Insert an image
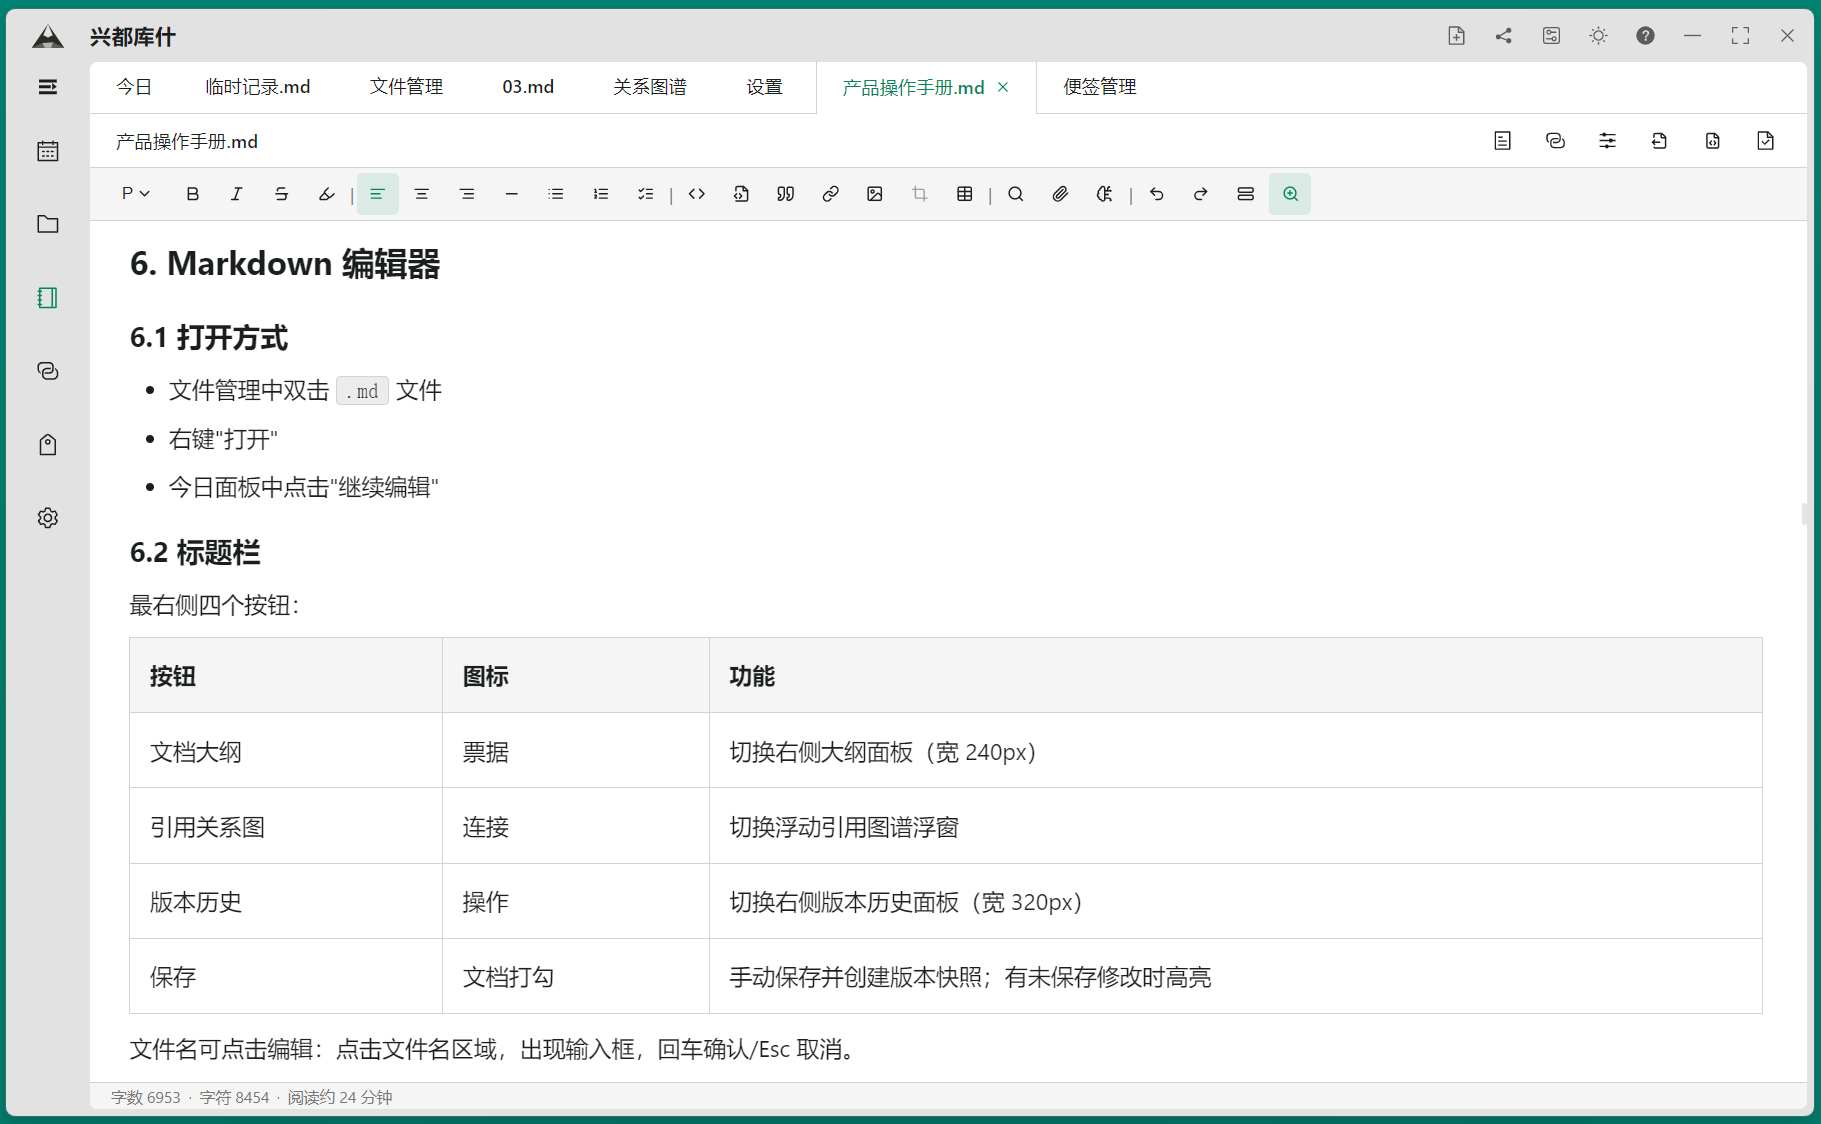This screenshot has width=1821, height=1124. pos(875,194)
